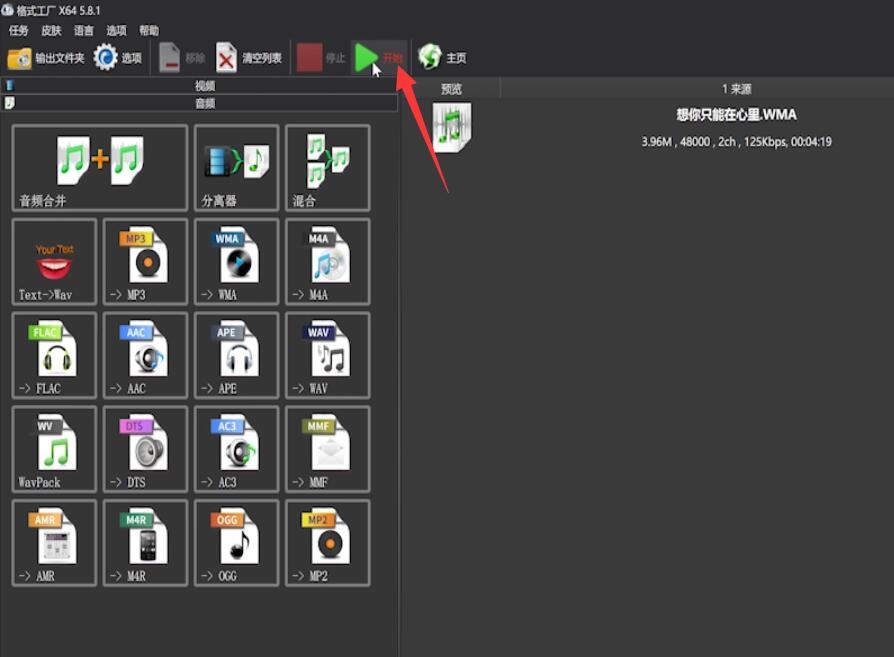Click the 移除 remove button
Screen dimensions: 894x657
[181, 58]
